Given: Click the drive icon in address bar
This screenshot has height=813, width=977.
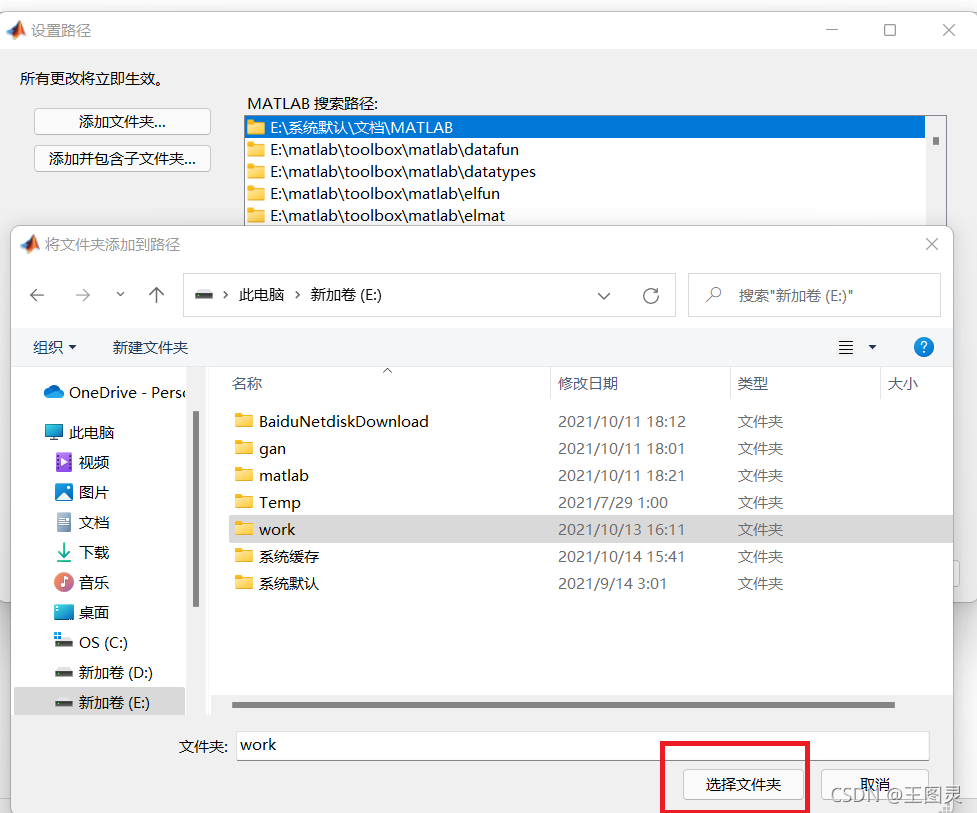Looking at the screenshot, I should click(204, 295).
